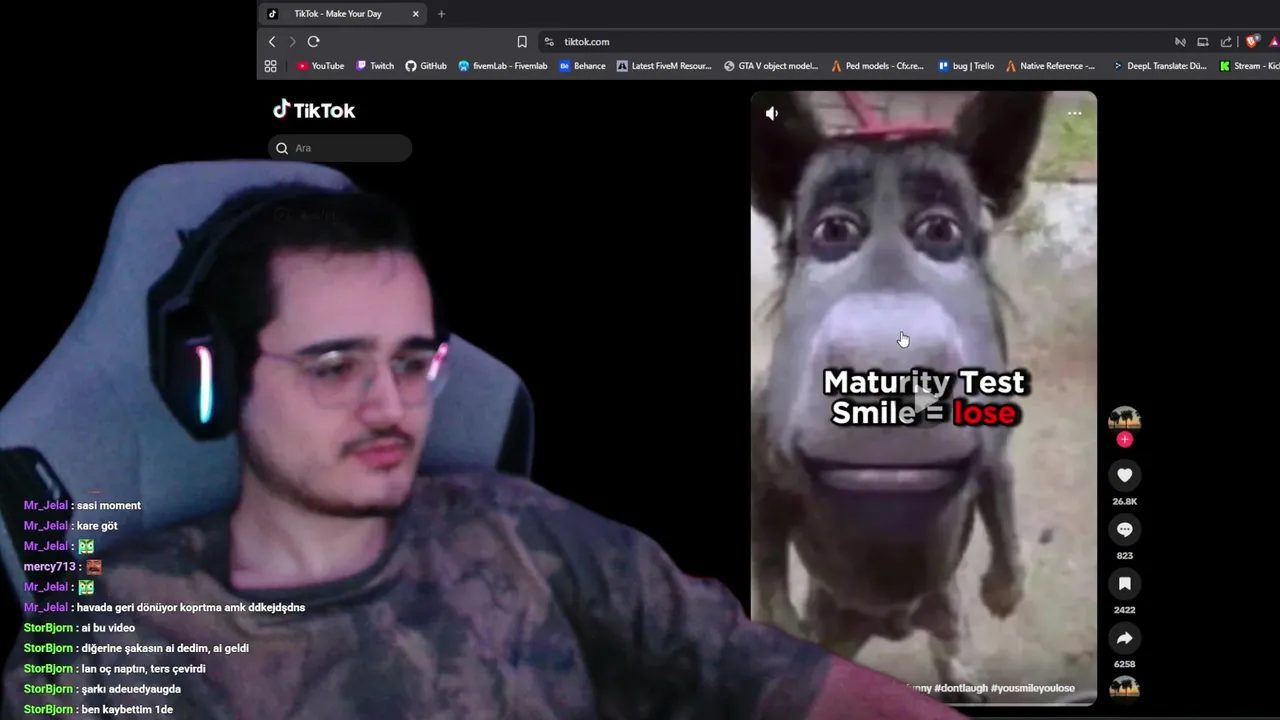Click the TikTok logo
The height and width of the screenshot is (720, 1280).
[314, 110]
